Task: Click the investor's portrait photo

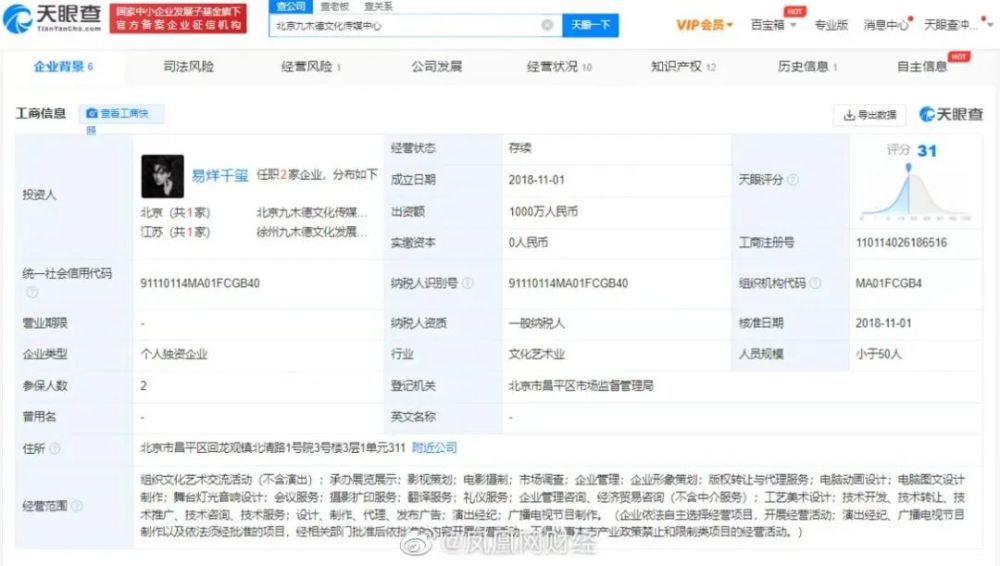Action: [163, 176]
